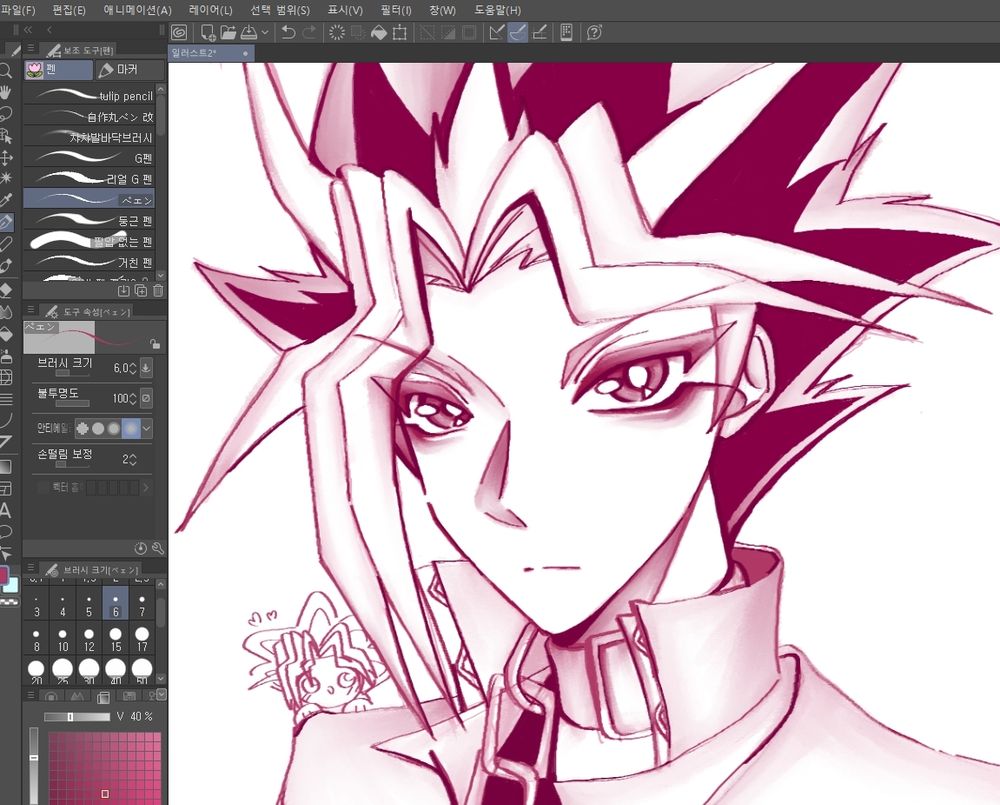
Task: Toggle the brush stroke lock icon
Action: pyautogui.click(x=154, y=344)
